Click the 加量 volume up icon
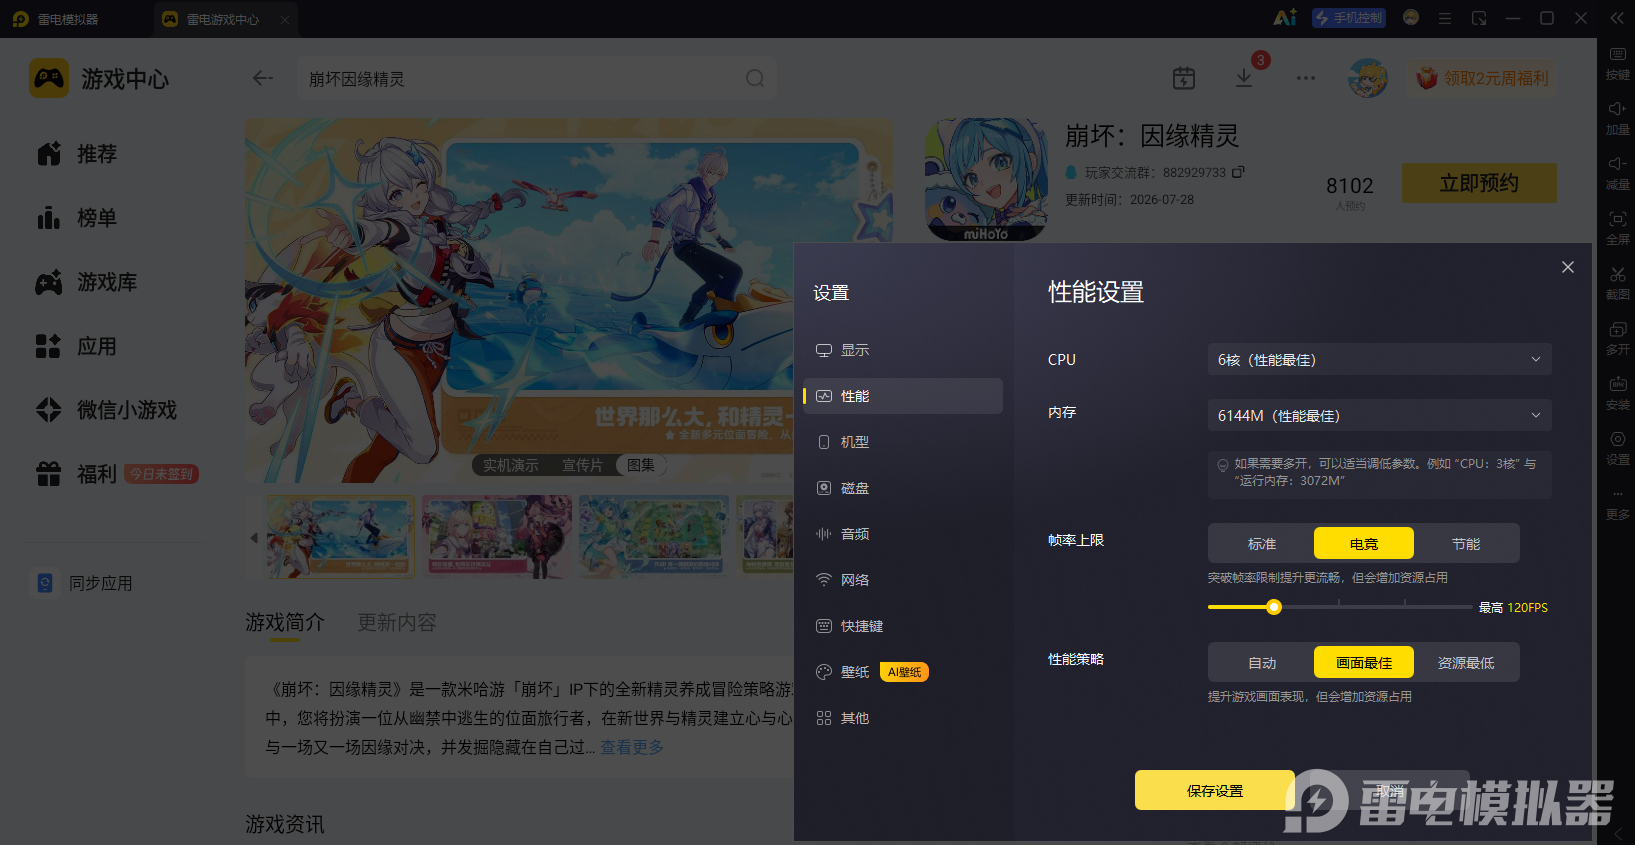This screenshot has width=1635, height=845. point(1617,109)
